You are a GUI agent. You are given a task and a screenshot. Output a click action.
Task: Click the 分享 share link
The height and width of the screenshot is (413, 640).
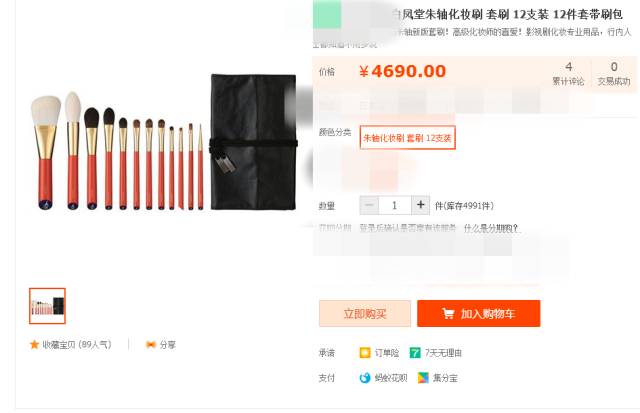click(167, 344)
